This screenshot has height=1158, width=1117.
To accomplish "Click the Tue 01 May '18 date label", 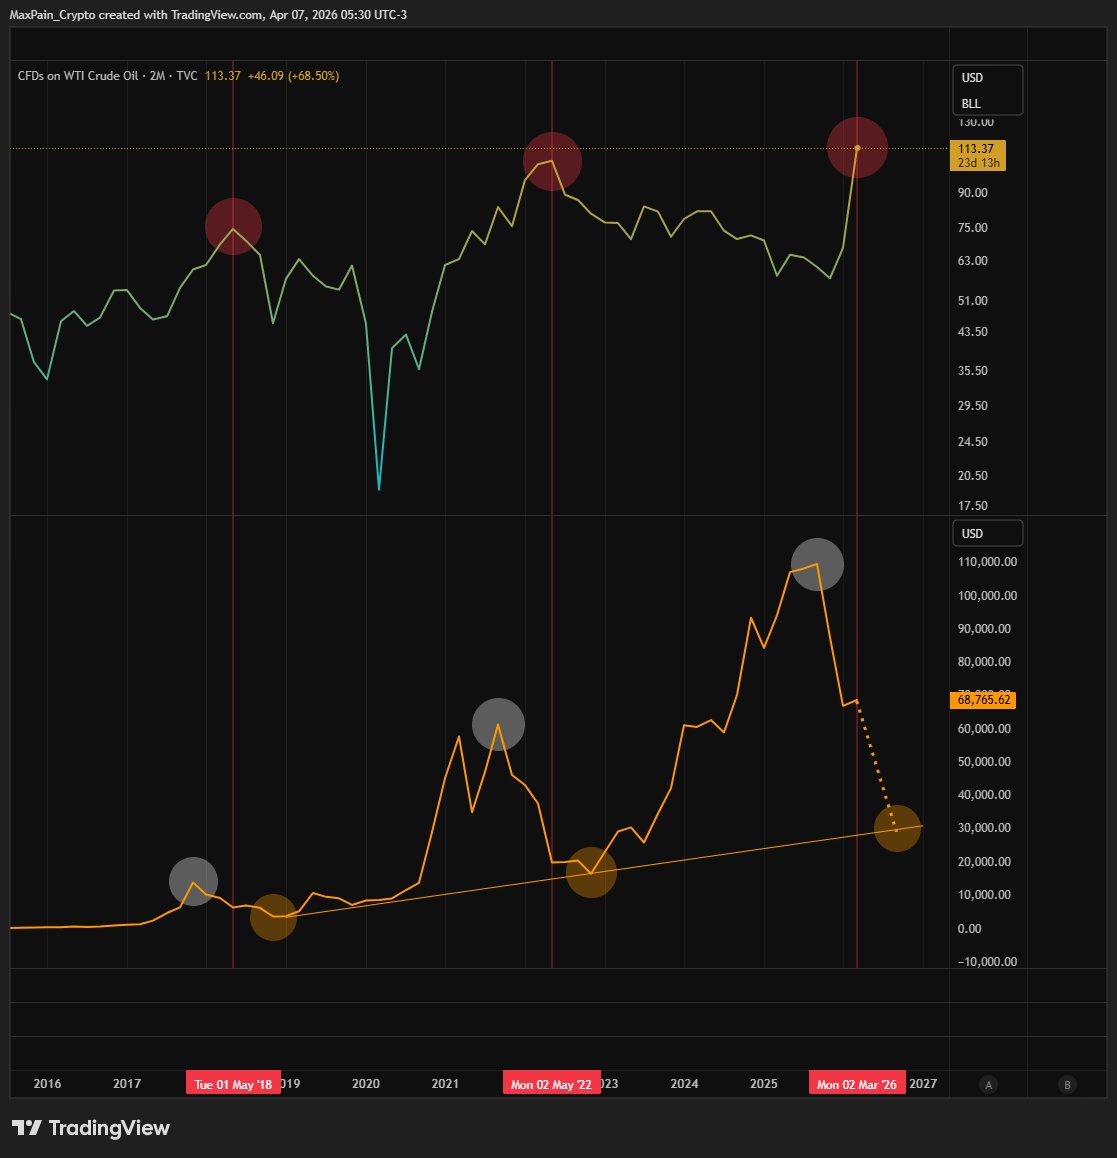I will (x=233, y=1084).
